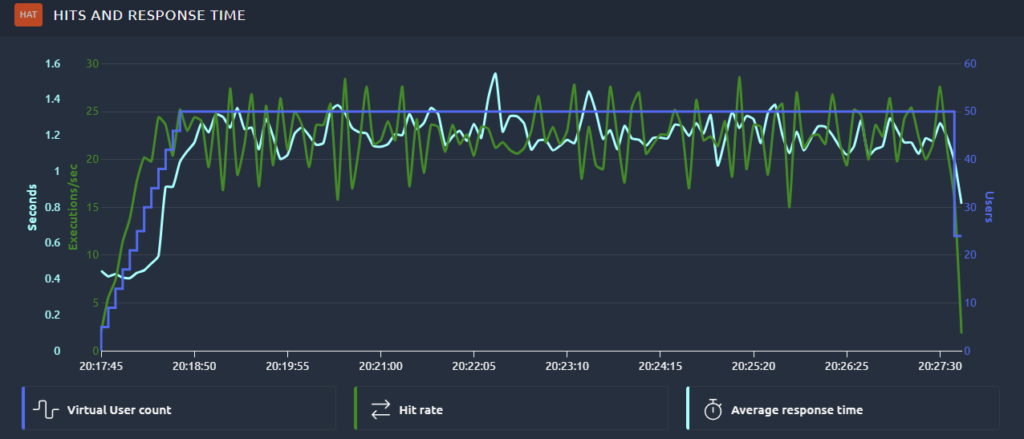Click the Hit rate arrows icon

tap(380, 410)
